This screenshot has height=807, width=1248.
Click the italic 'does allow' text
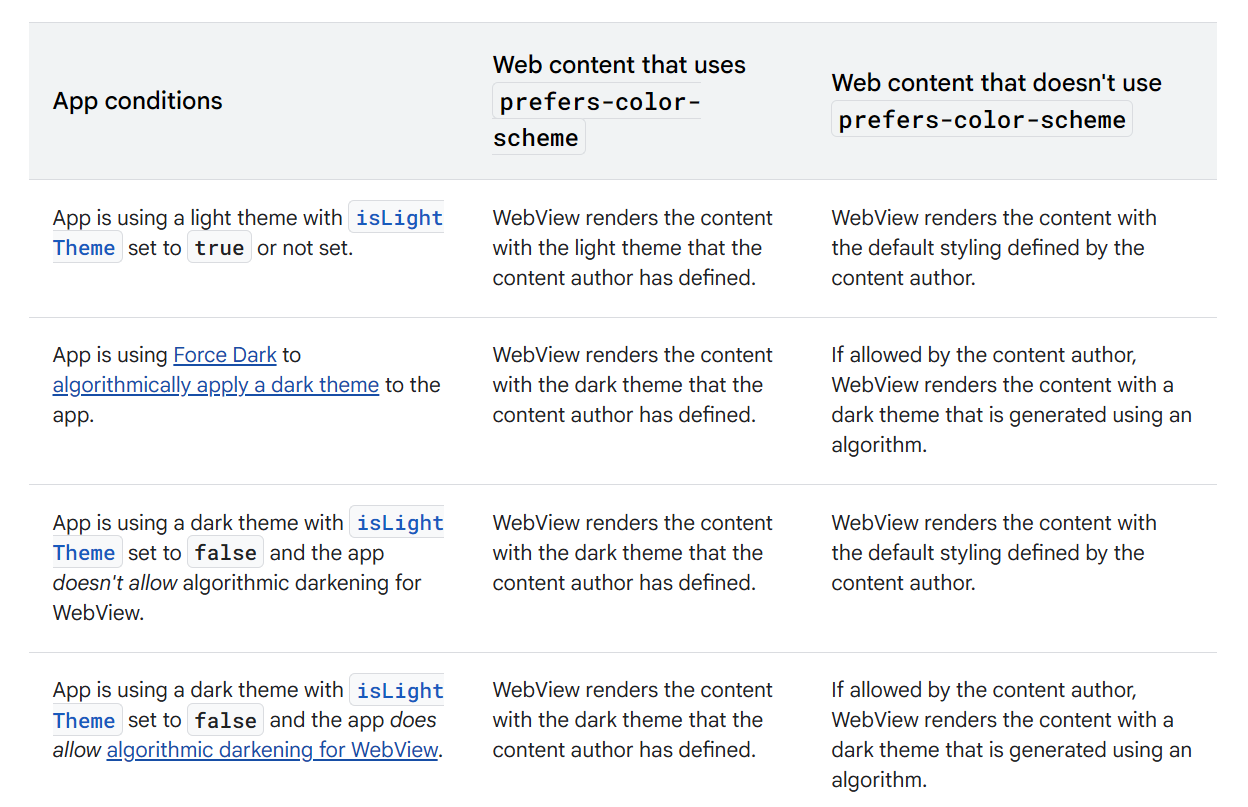coord(245,735)
